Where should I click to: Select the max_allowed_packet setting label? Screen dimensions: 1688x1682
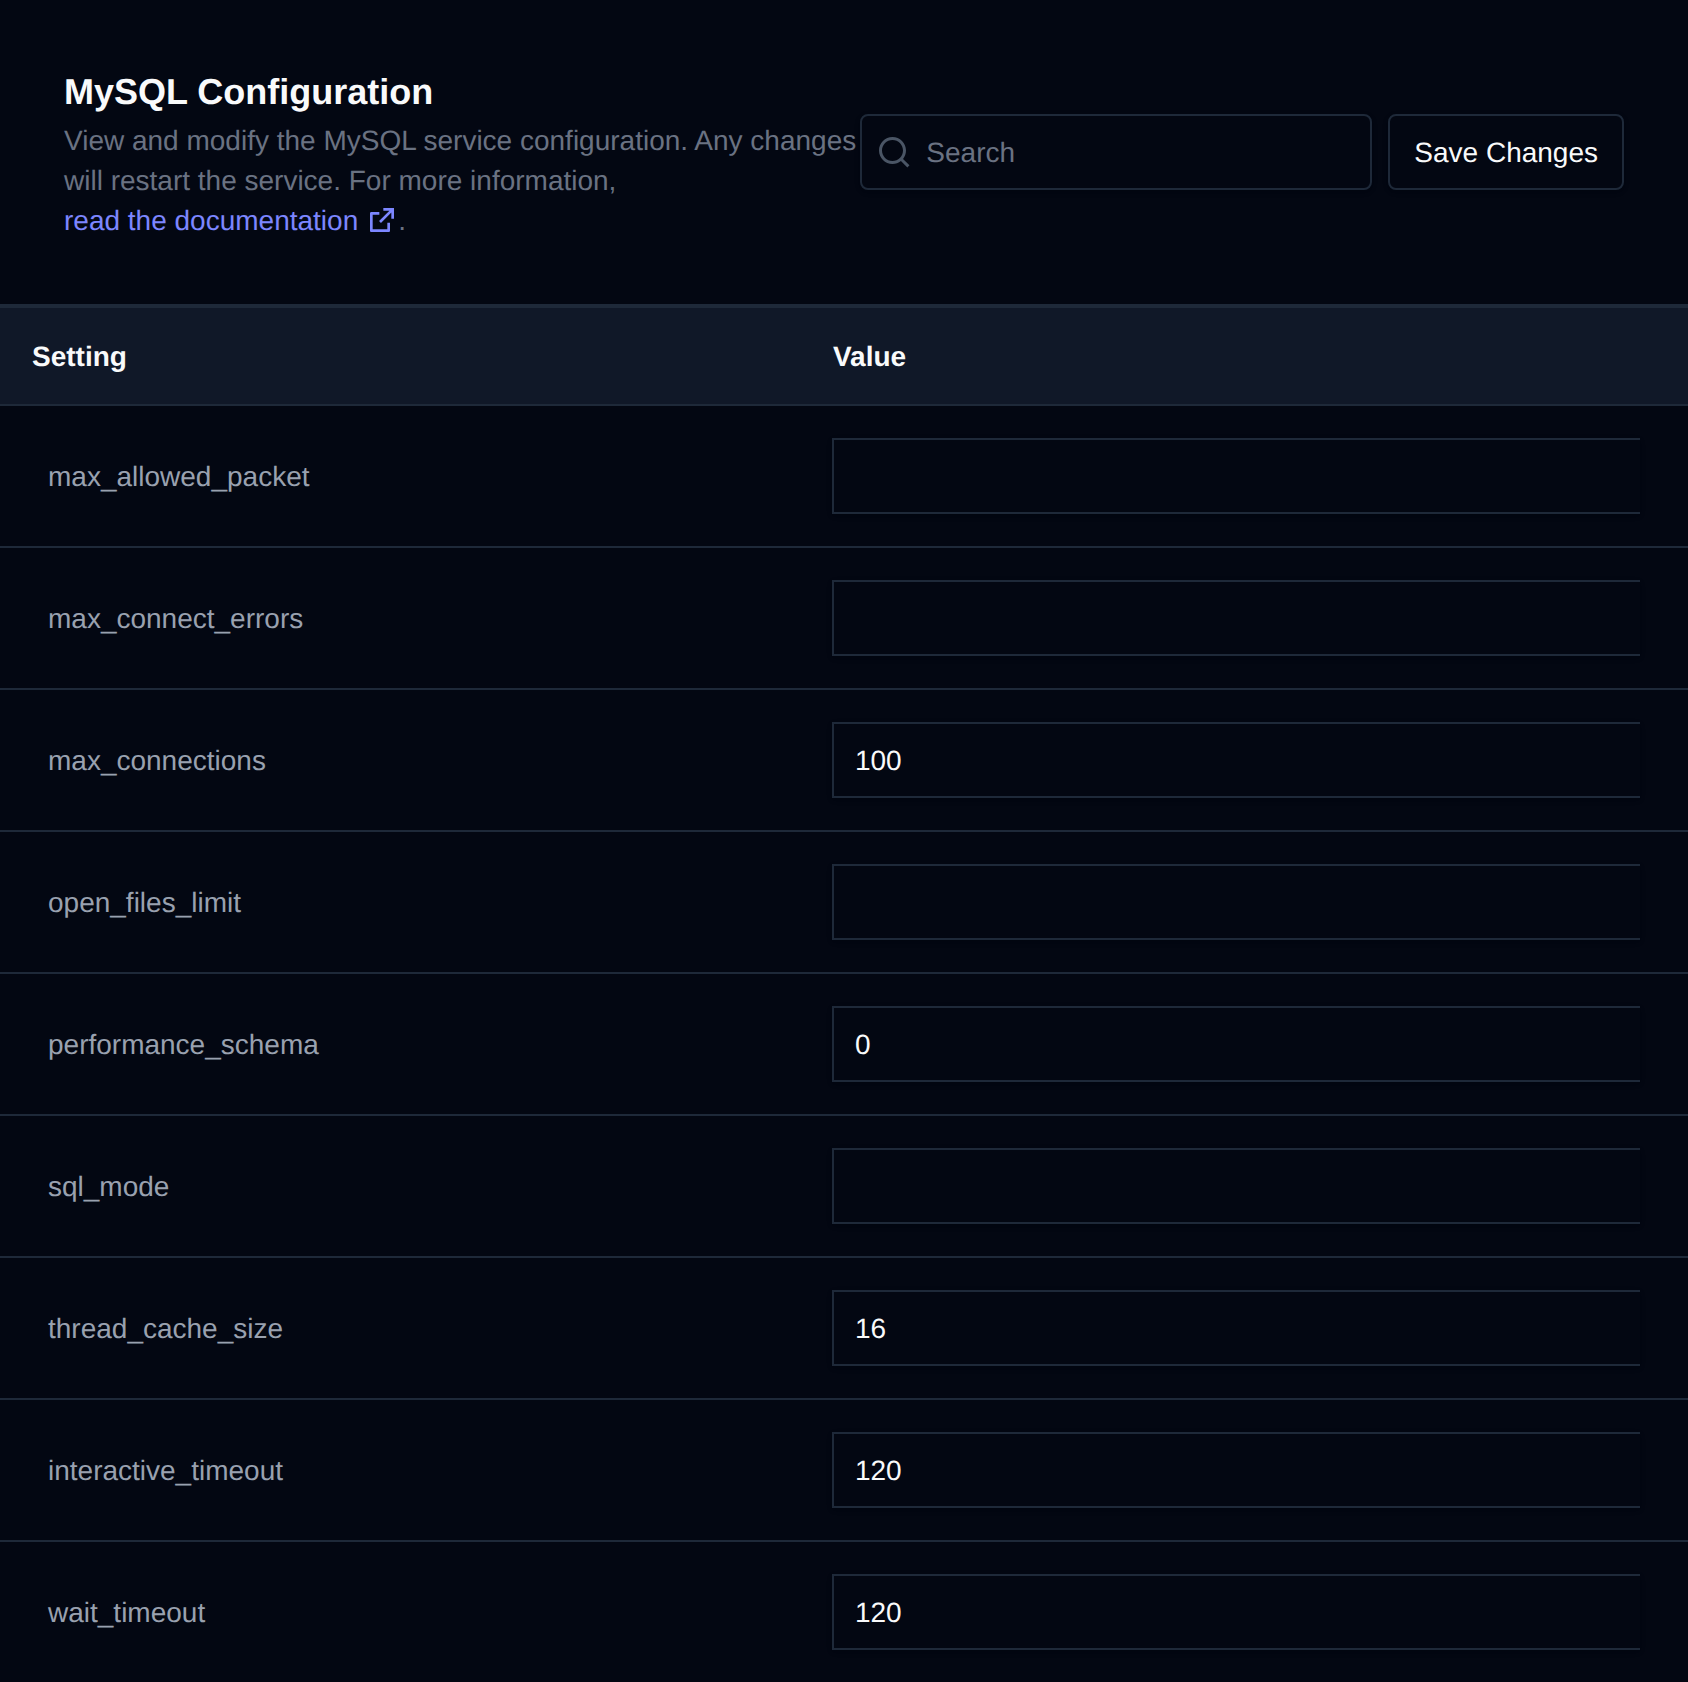pyautogui.click(x=178, y=477)
